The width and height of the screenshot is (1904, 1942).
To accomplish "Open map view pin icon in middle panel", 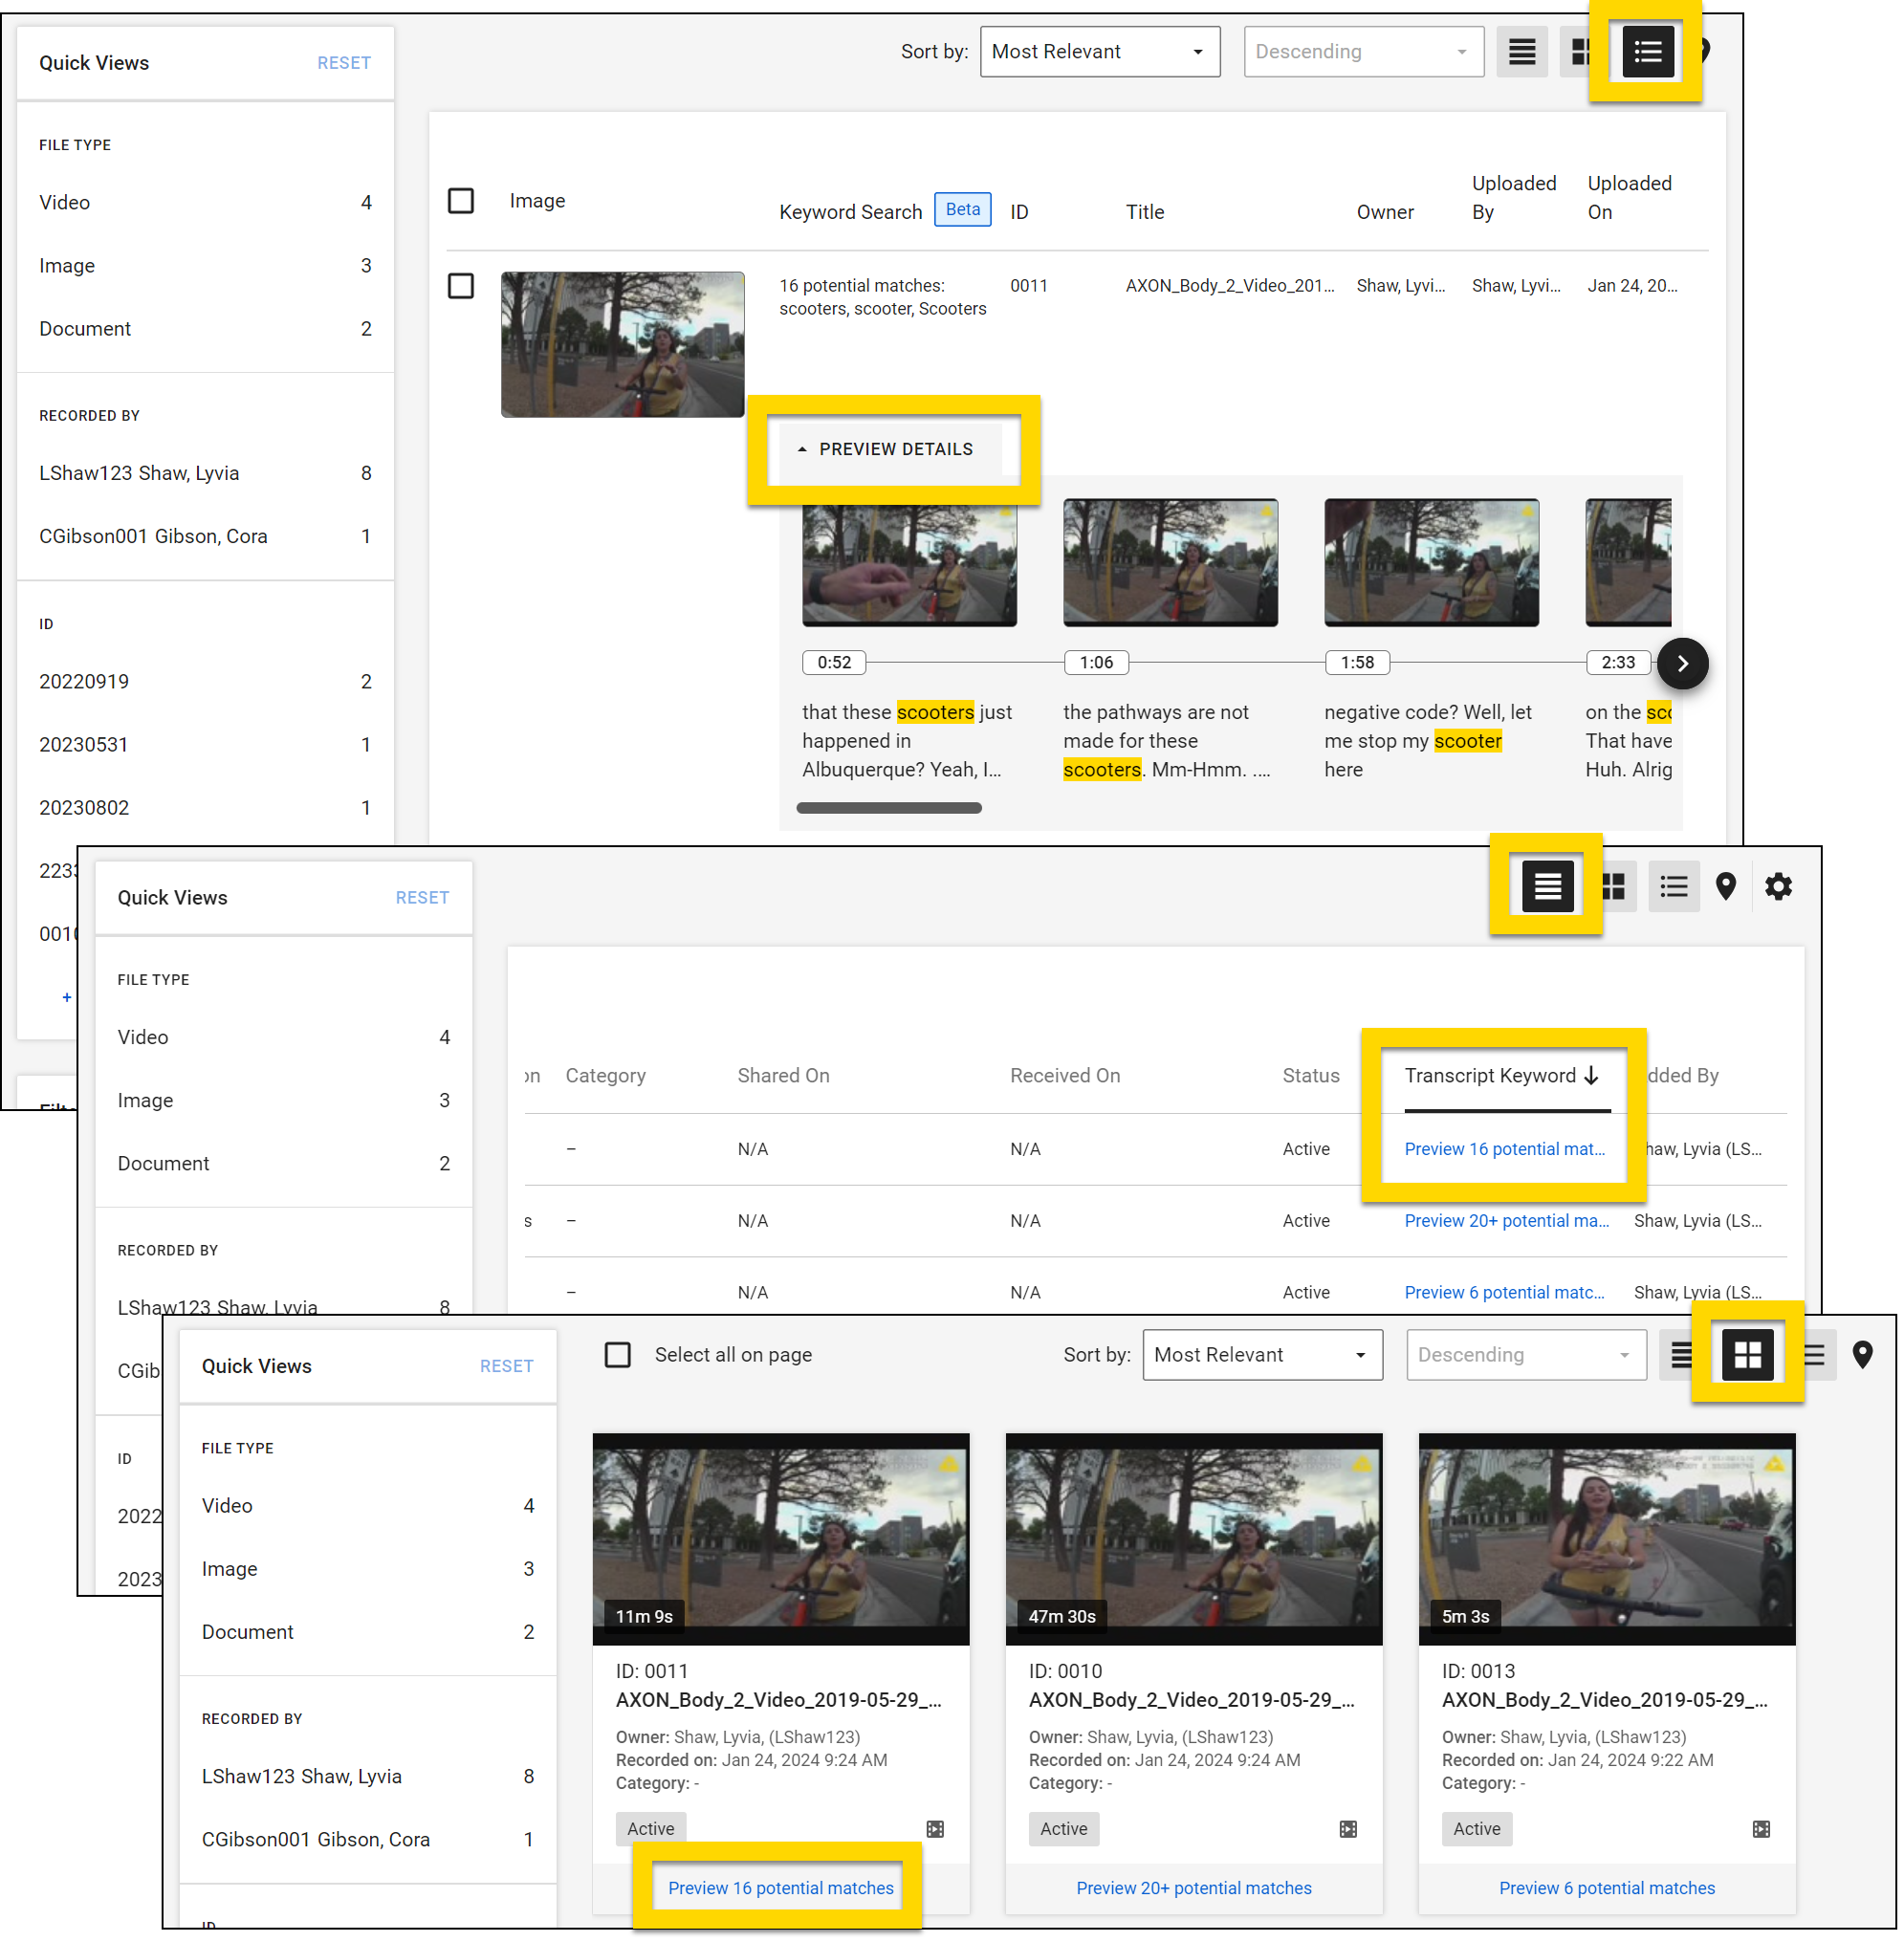I will (1725, 886).
